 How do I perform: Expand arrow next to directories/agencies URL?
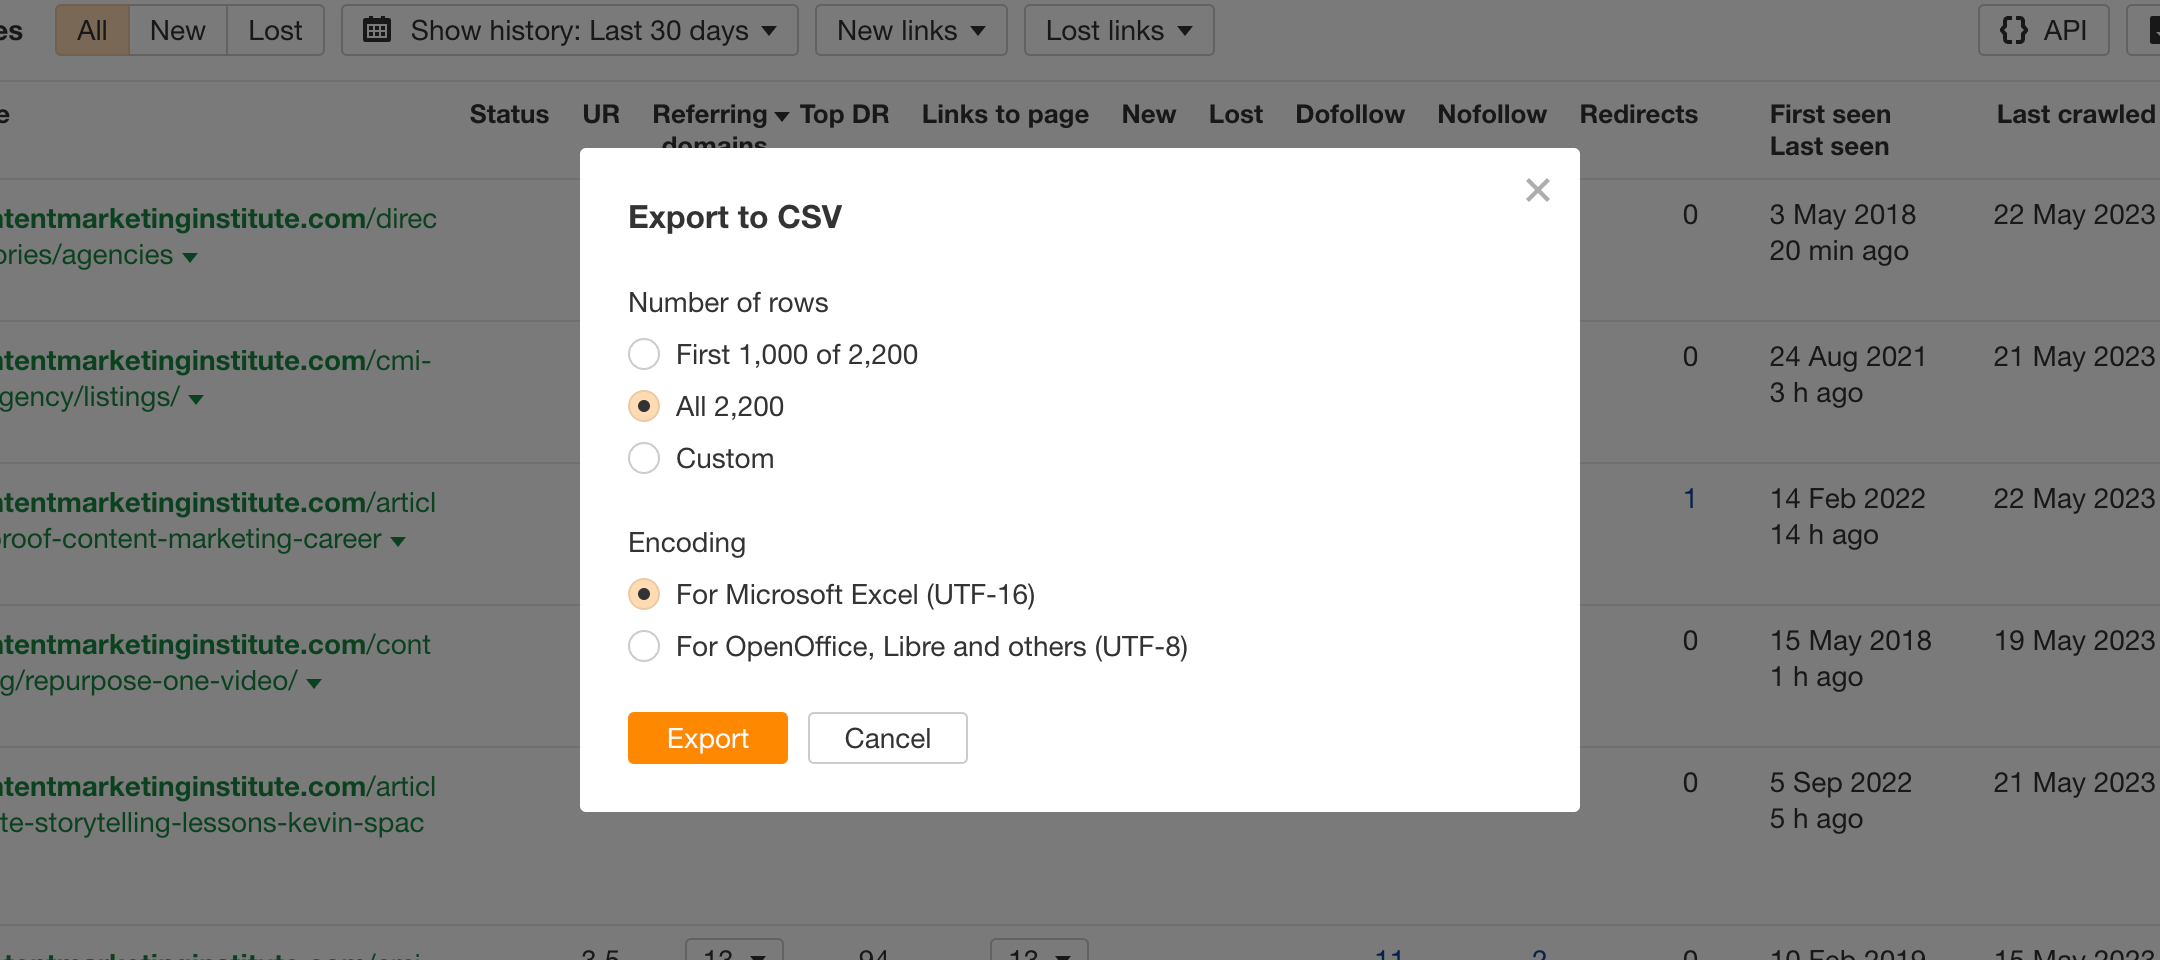click(x=190, y=258)
